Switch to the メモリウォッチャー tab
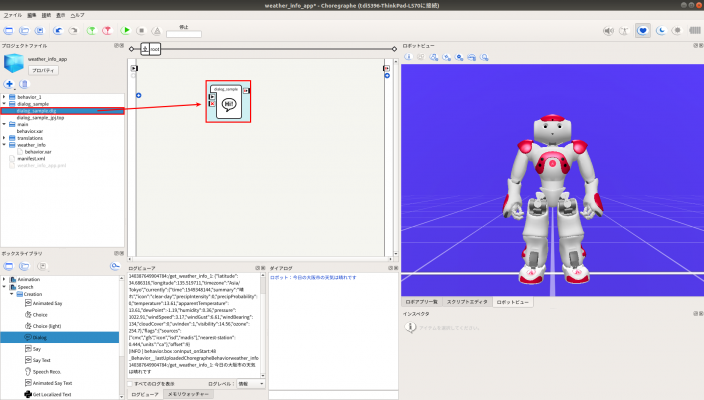This screenshot has height=400, width=704. (187, 395)
